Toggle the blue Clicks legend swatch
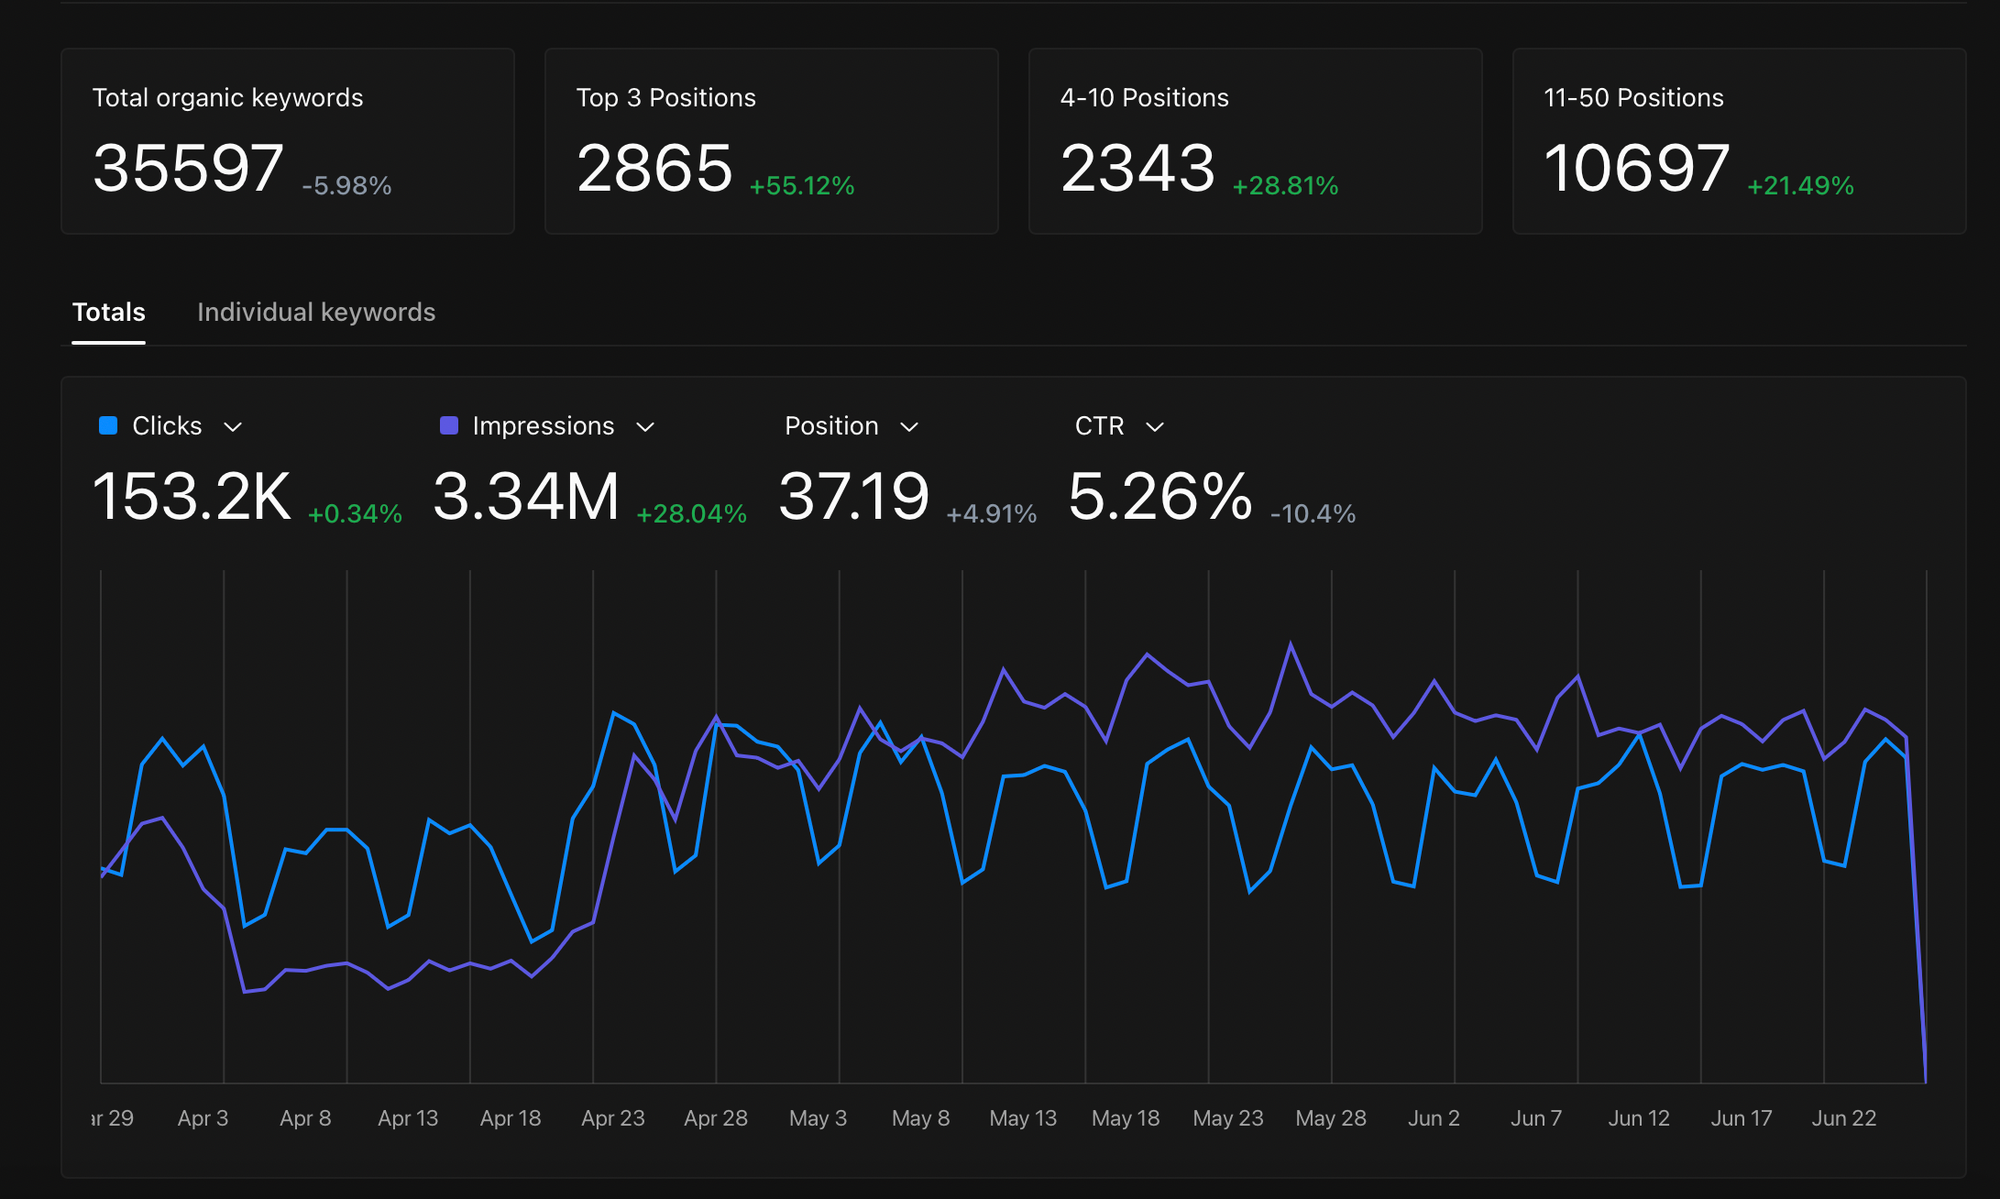Image resolution: width=2000 pixels, height=1199 pixels. 107,425
